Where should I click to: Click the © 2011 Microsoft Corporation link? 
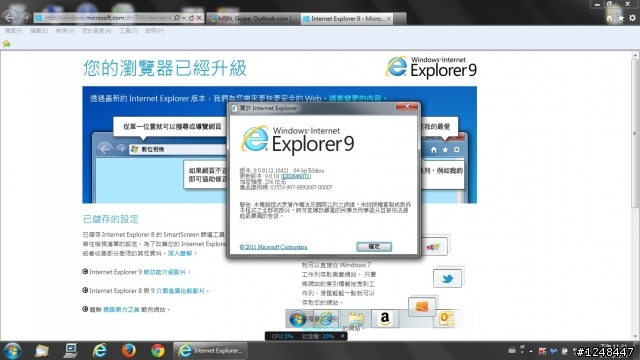pyautogui.click(x=273, y=247)
